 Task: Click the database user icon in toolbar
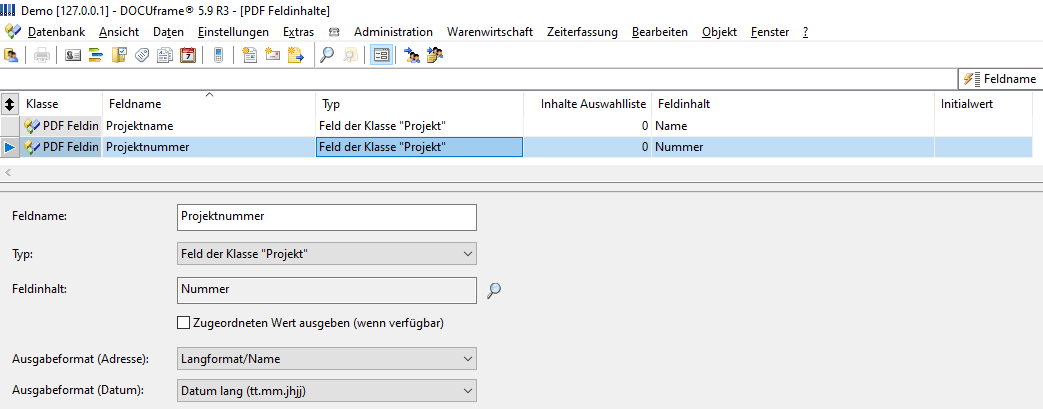click(11, 55)
